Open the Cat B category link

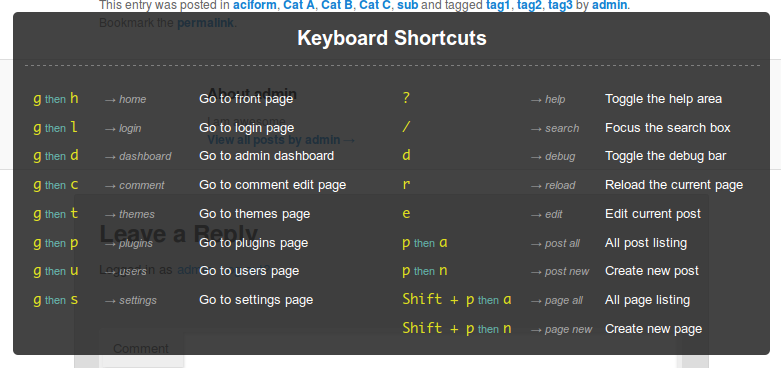click(x=337, y=5)
